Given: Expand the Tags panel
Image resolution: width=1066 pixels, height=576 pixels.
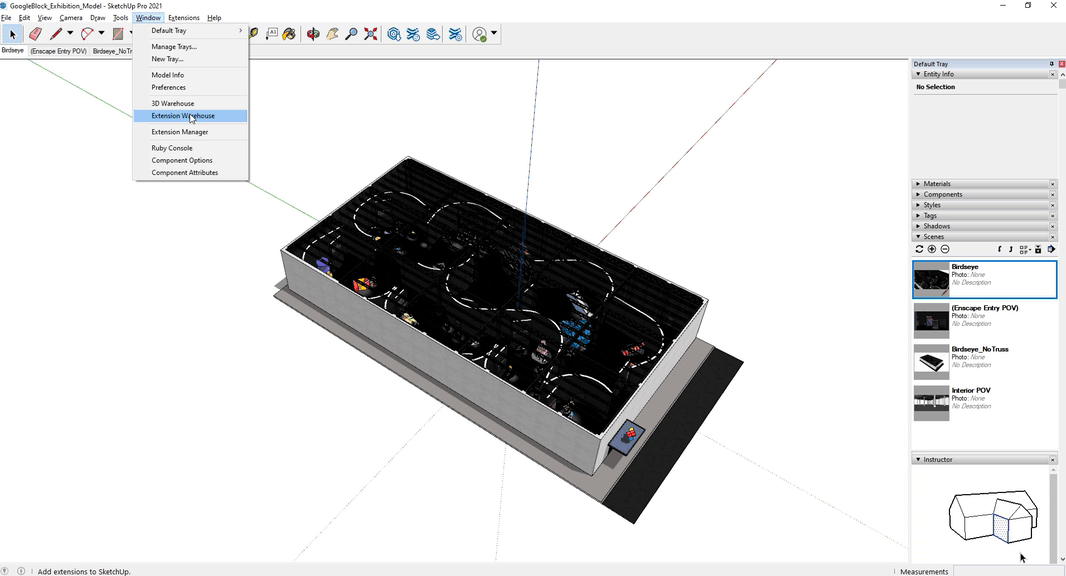Looking at the screenshot, I should tap(918, 216).
